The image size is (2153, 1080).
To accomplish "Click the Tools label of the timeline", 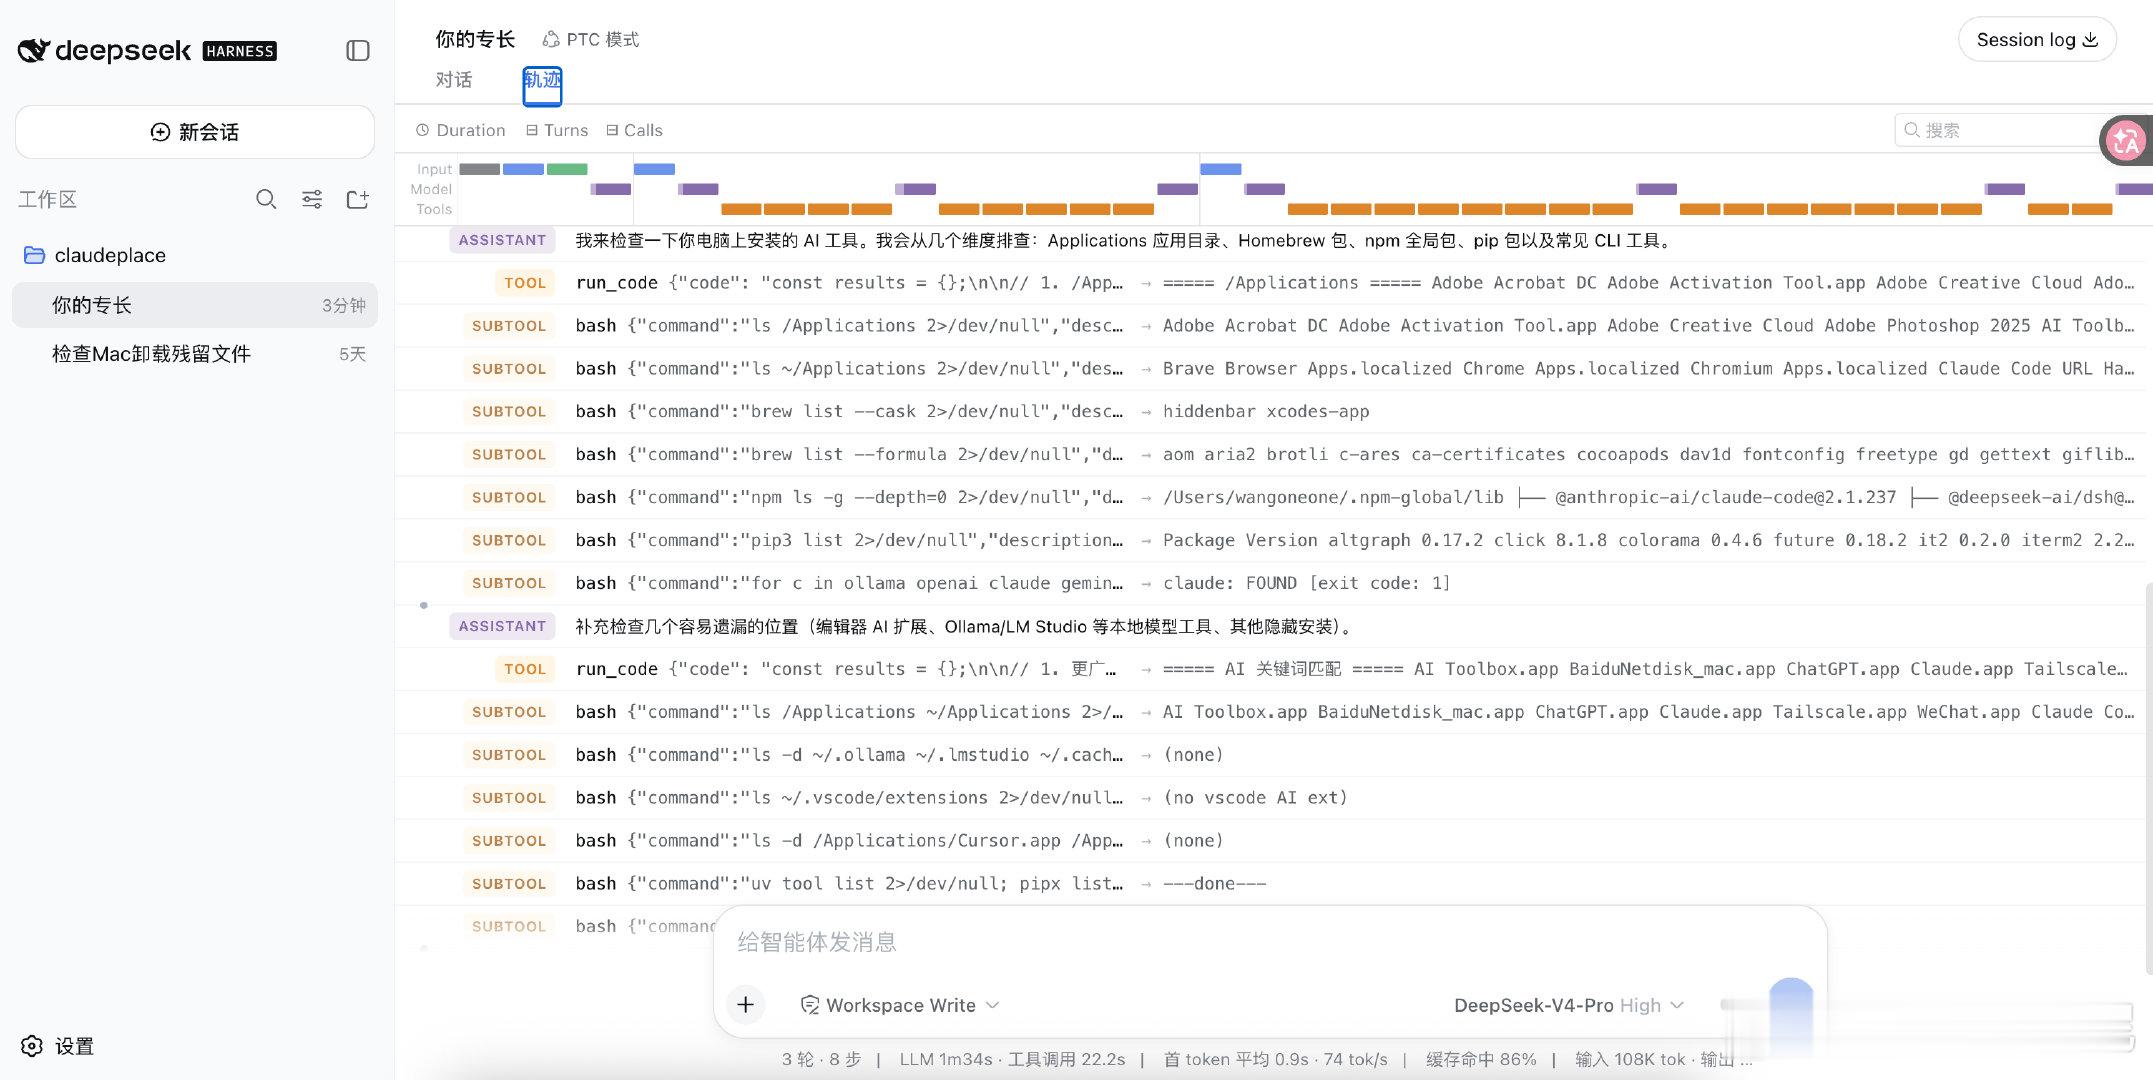I will pos(434,209).
